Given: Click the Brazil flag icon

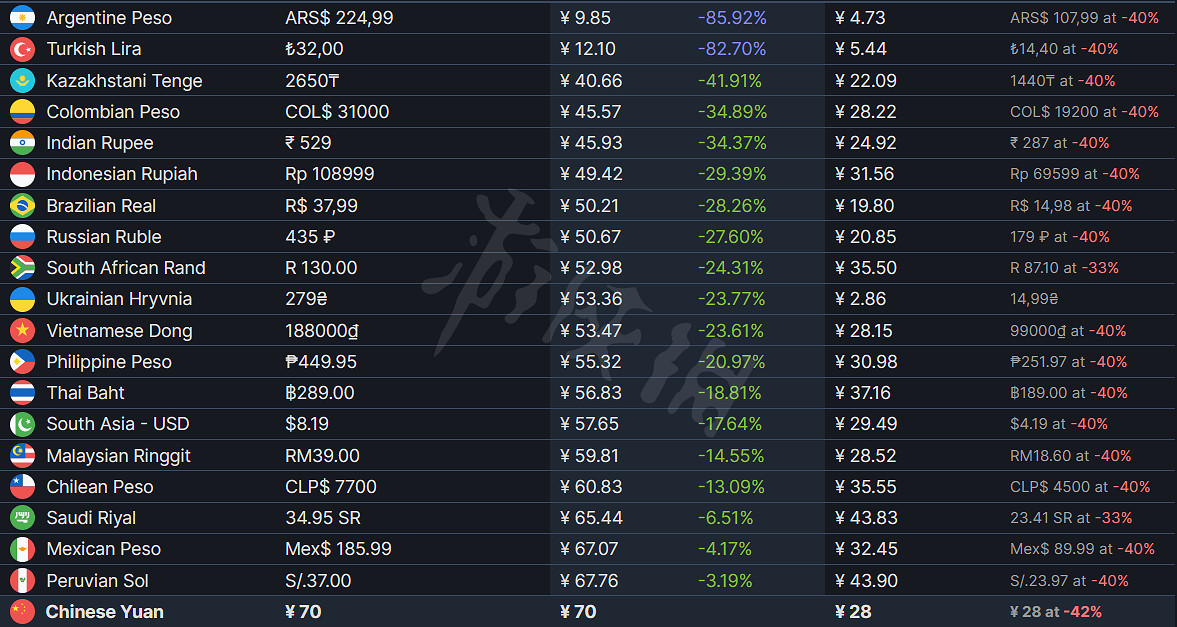Looking at the screenshot, I should pos(22,206).
